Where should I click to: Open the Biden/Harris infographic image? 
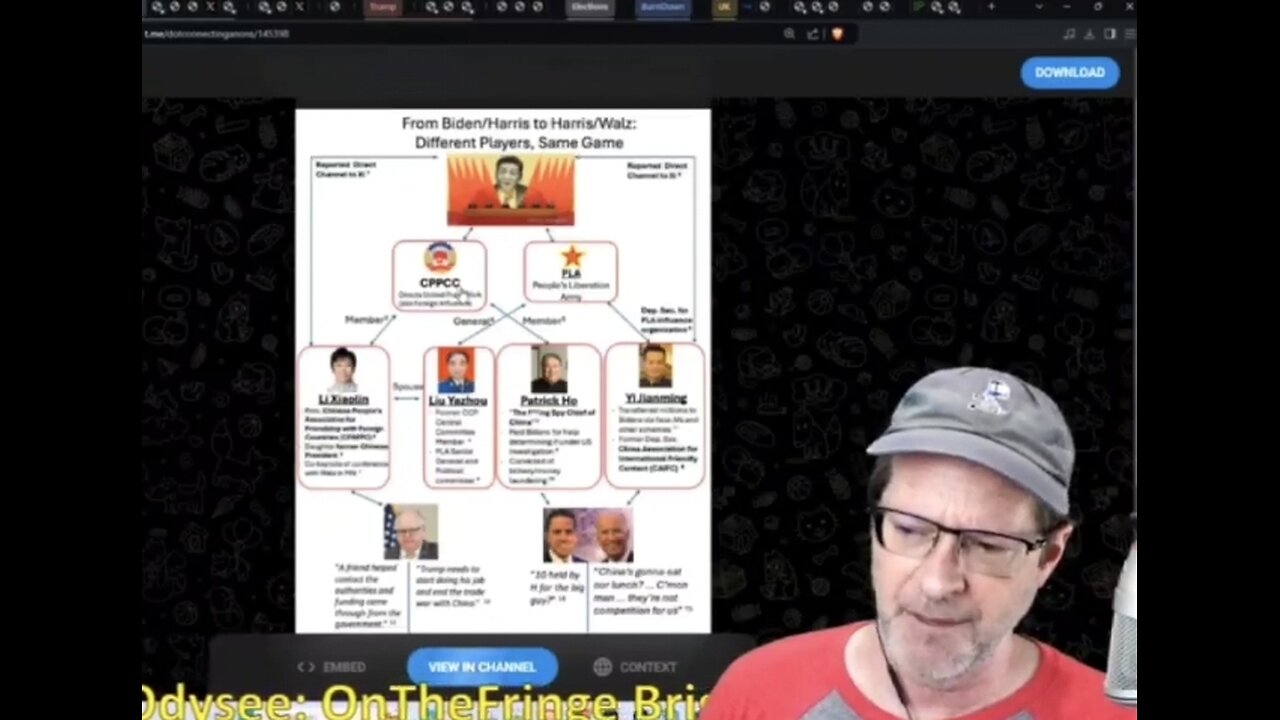pos(503,371)
